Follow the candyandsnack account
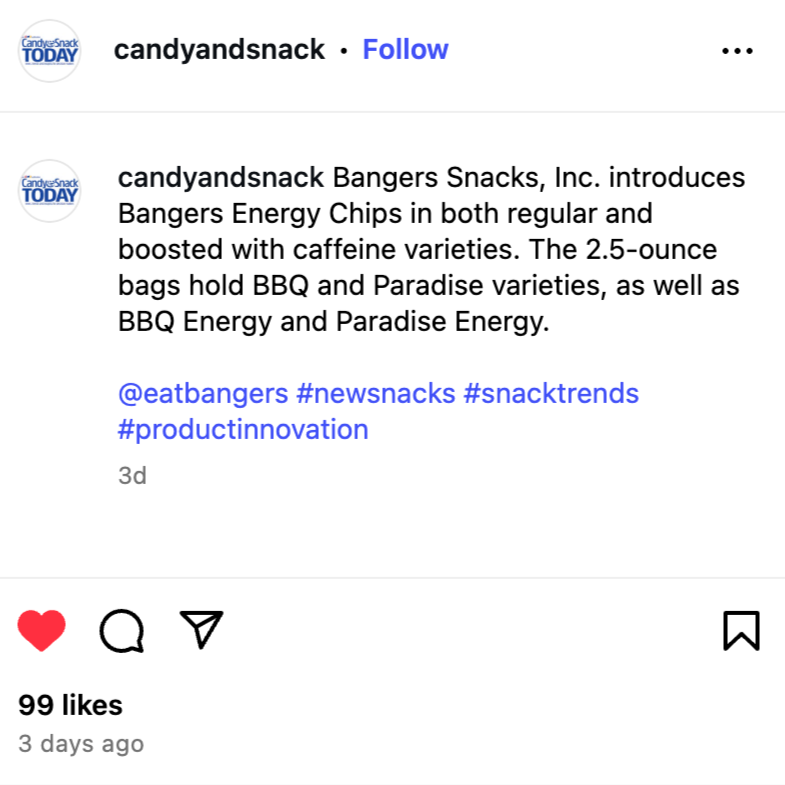This screenshot has width=785, height=785. pyautogui.click(x=406, y=49)
